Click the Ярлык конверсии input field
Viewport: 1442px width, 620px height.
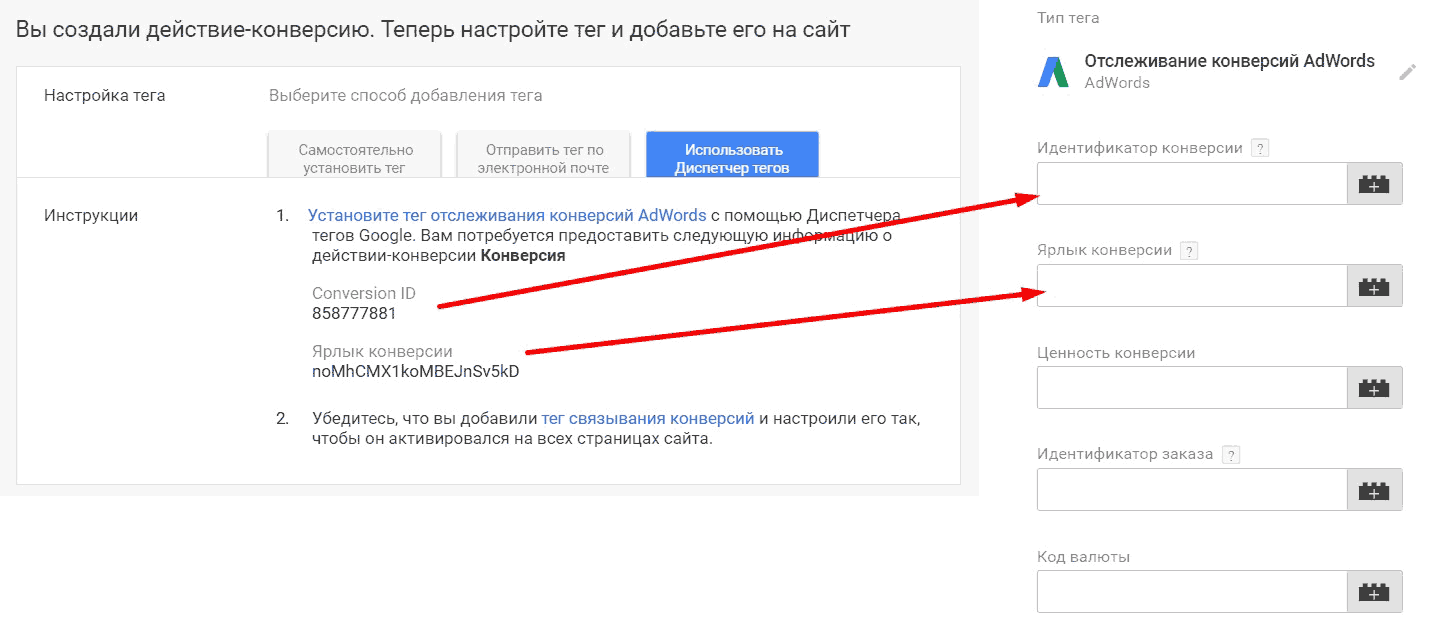(x=1192, y=286)
